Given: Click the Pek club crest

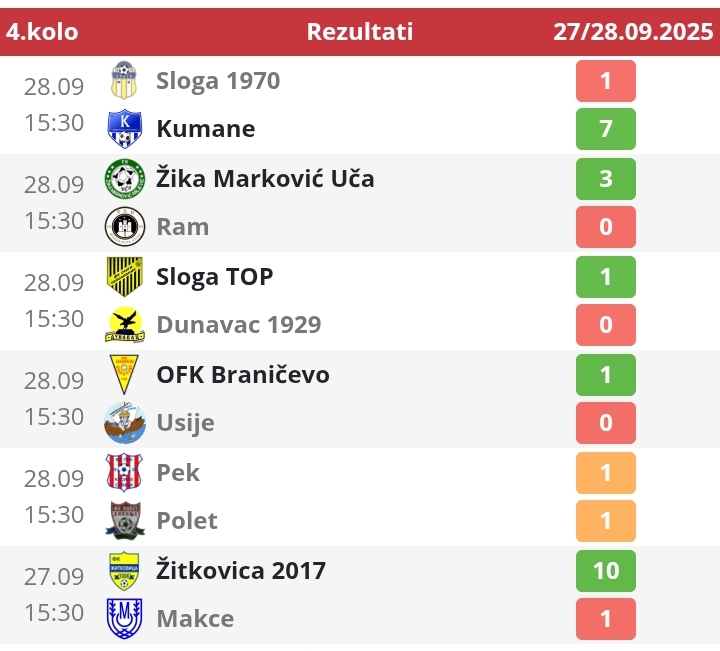Looking at the screenshot, I should [x=125, y=472].
